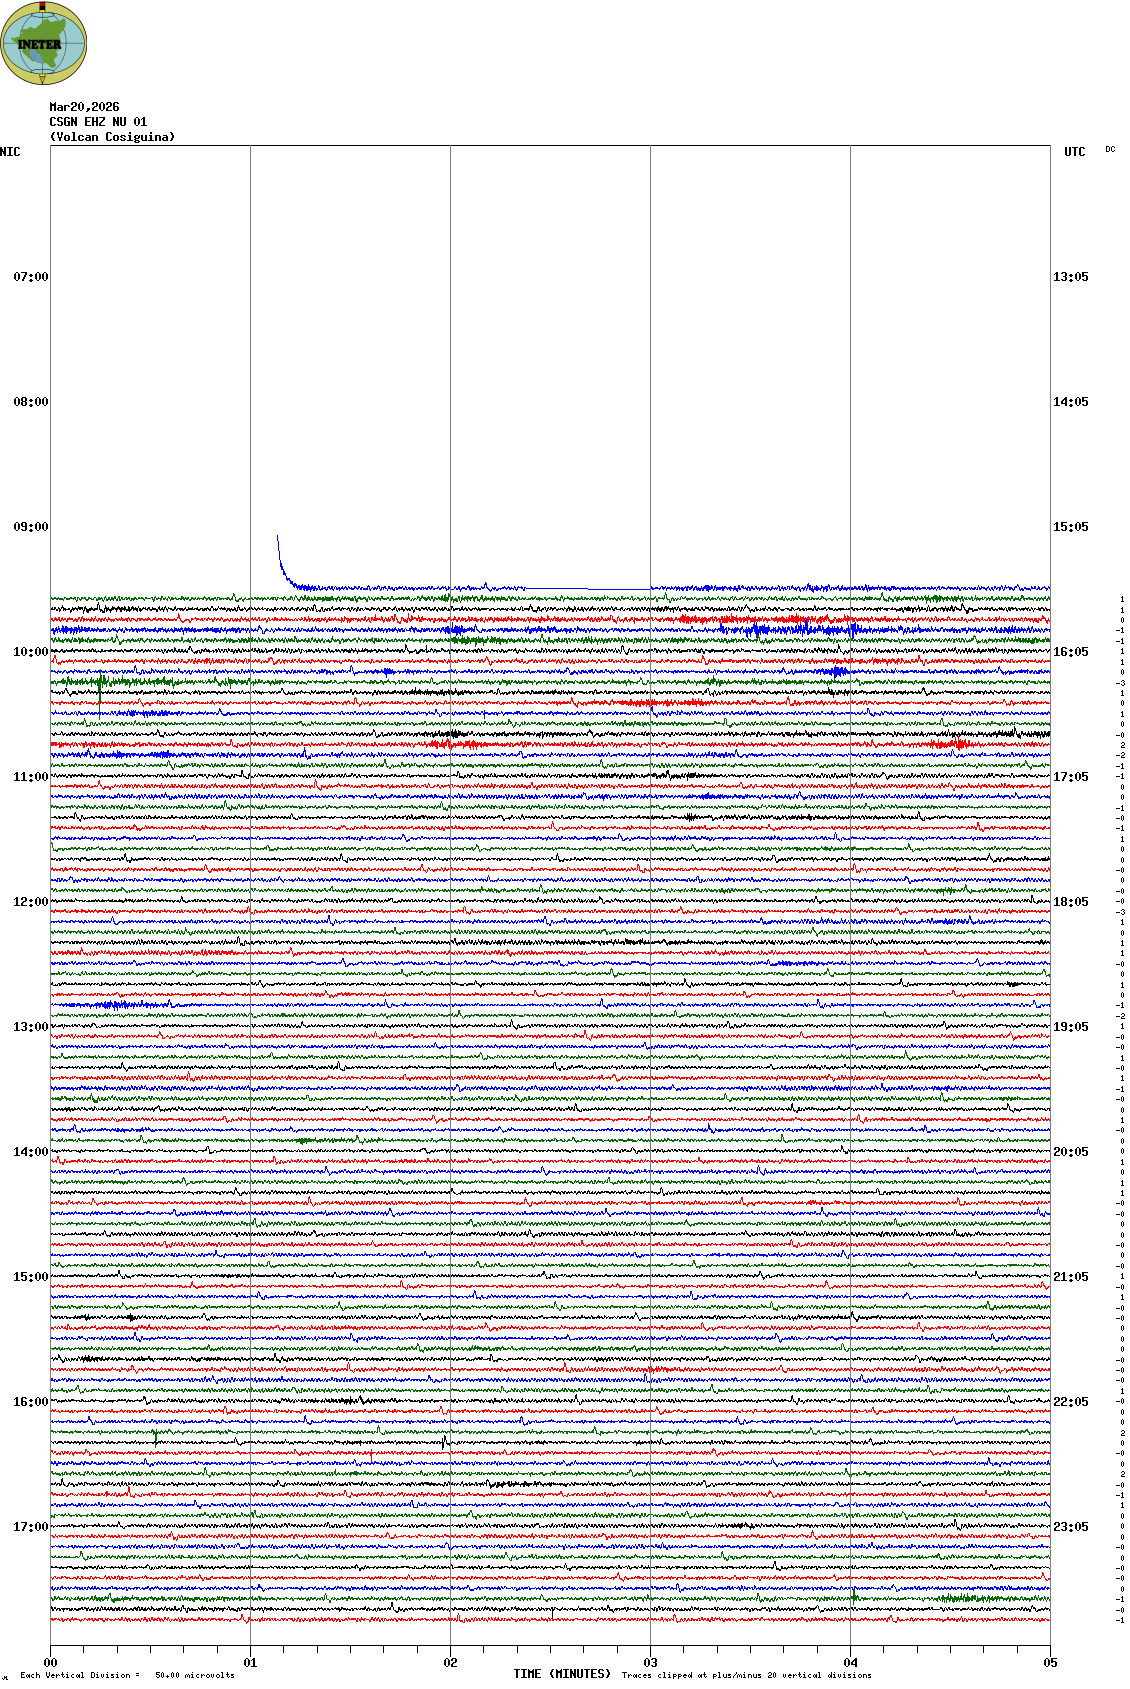
Task: Click the traces clipped footnote text
Action: click(x=746, y=1675)
